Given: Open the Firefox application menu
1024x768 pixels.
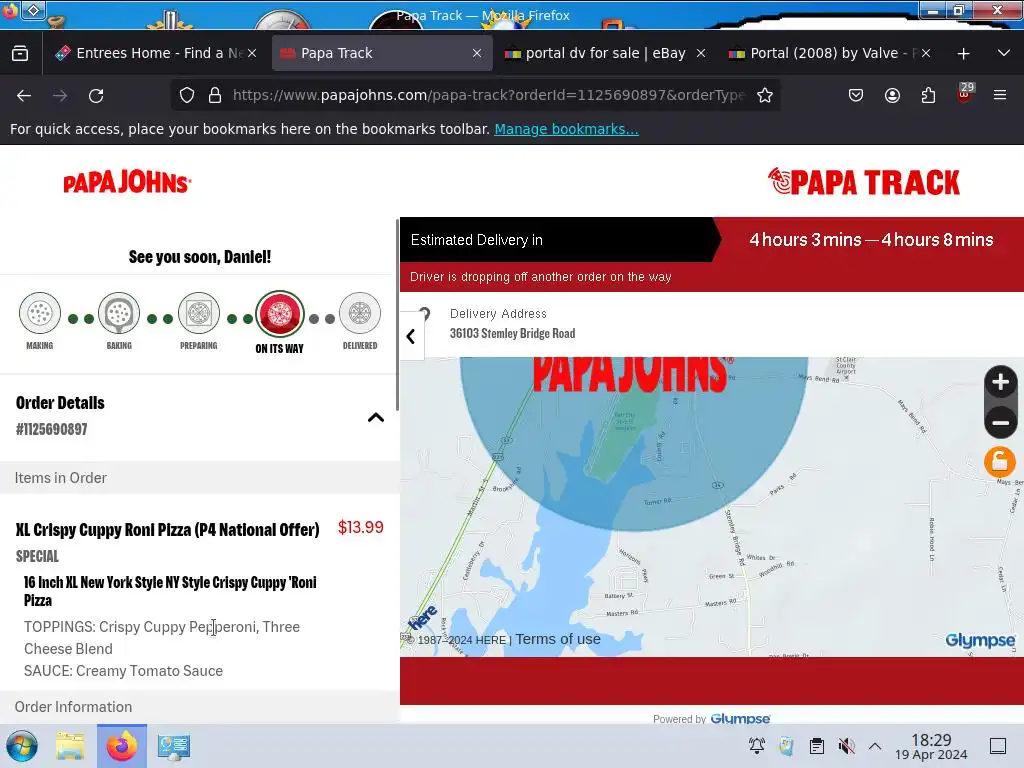Looking at the screenshot, I should point(1000,95).
